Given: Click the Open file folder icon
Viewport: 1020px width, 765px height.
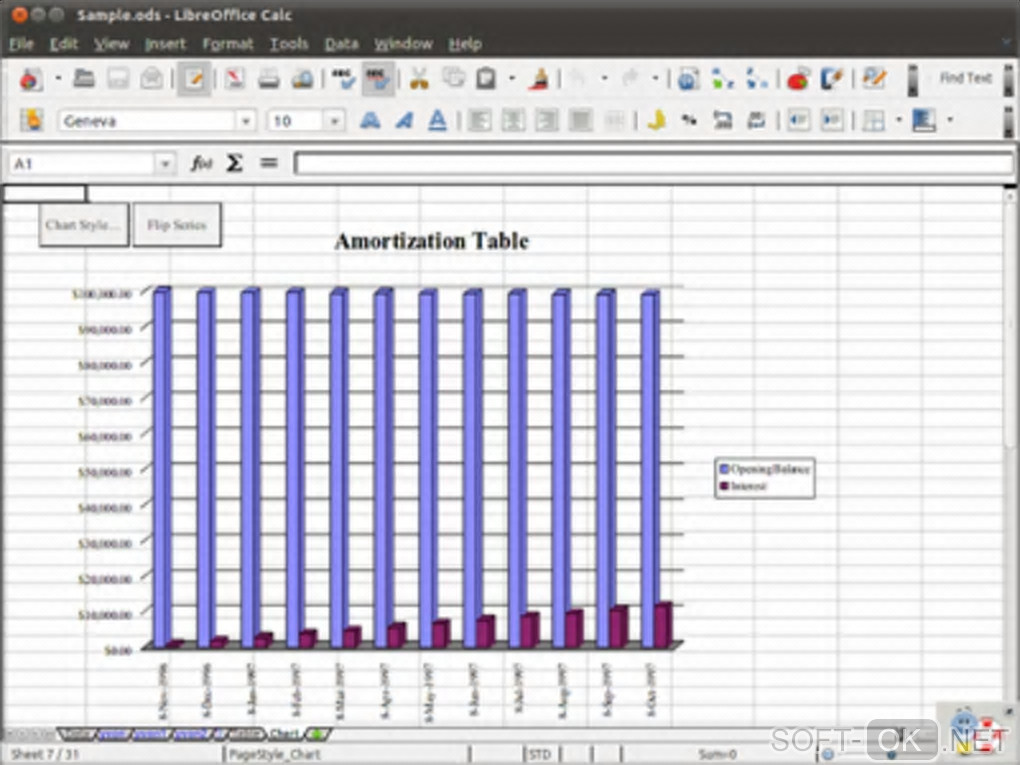Looking at the screenshot, I should click(84, 79).
